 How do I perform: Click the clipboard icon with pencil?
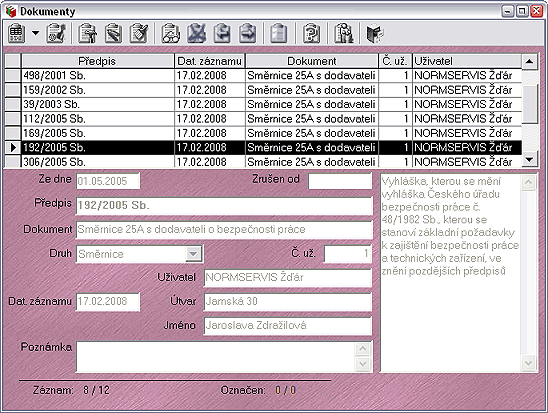click(x=114, y=34)
